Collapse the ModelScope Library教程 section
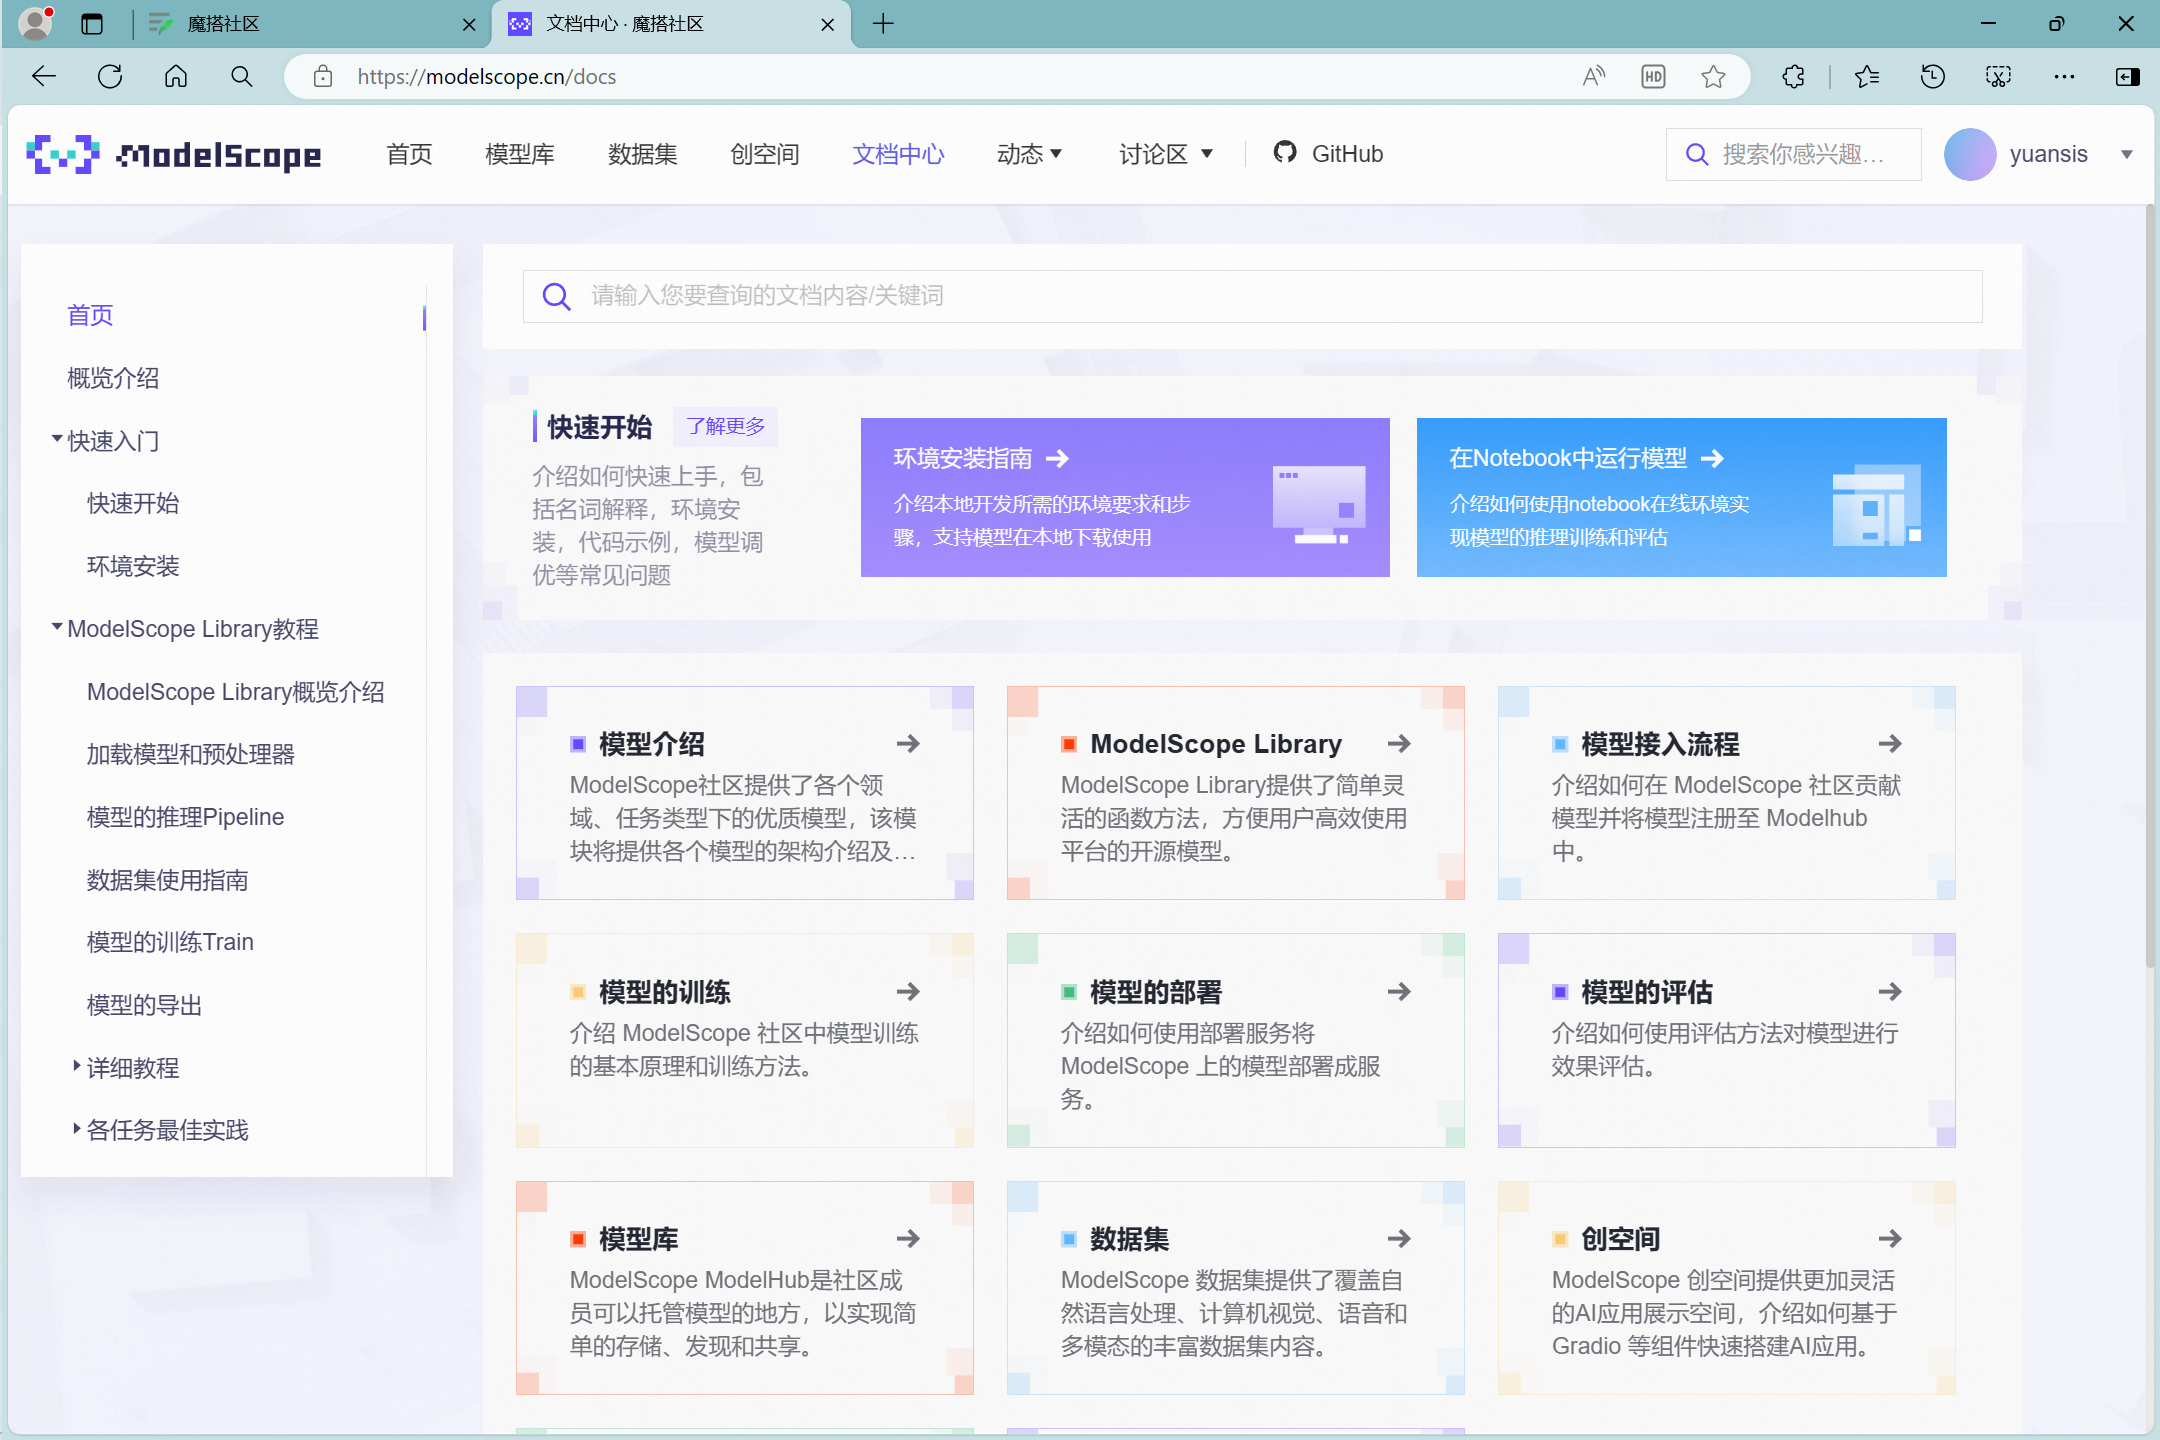 click(57, 627)
